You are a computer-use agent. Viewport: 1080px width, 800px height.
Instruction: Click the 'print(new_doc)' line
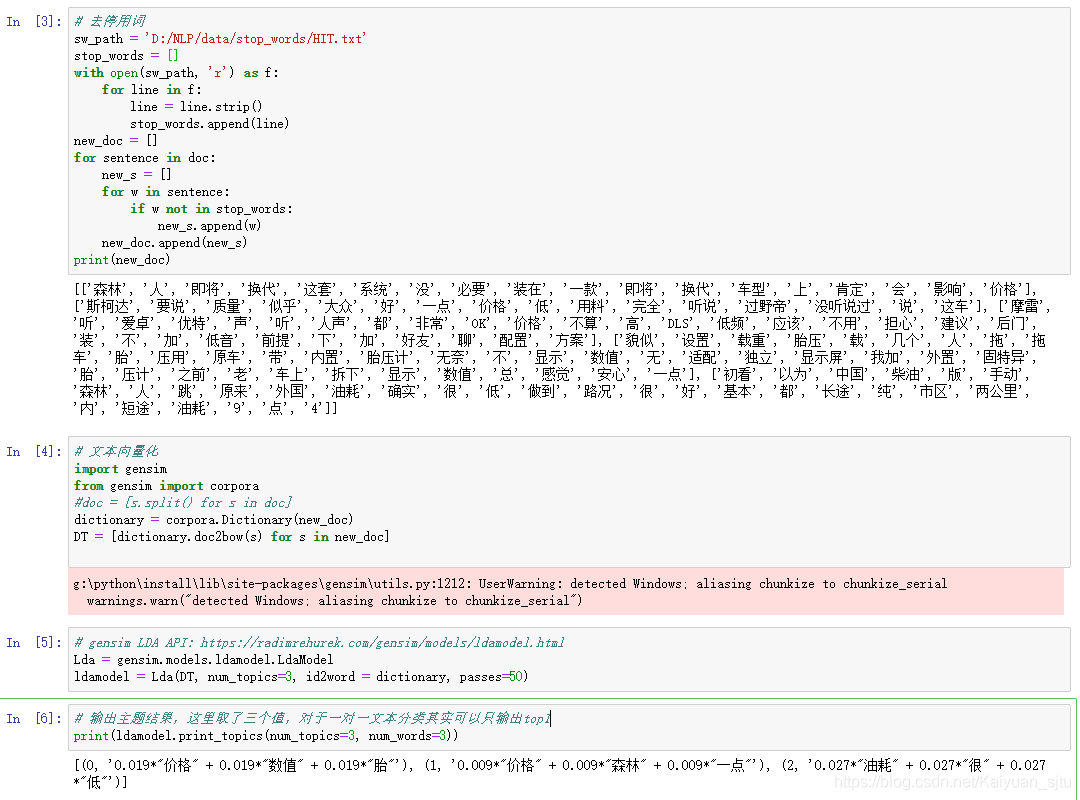122,260
